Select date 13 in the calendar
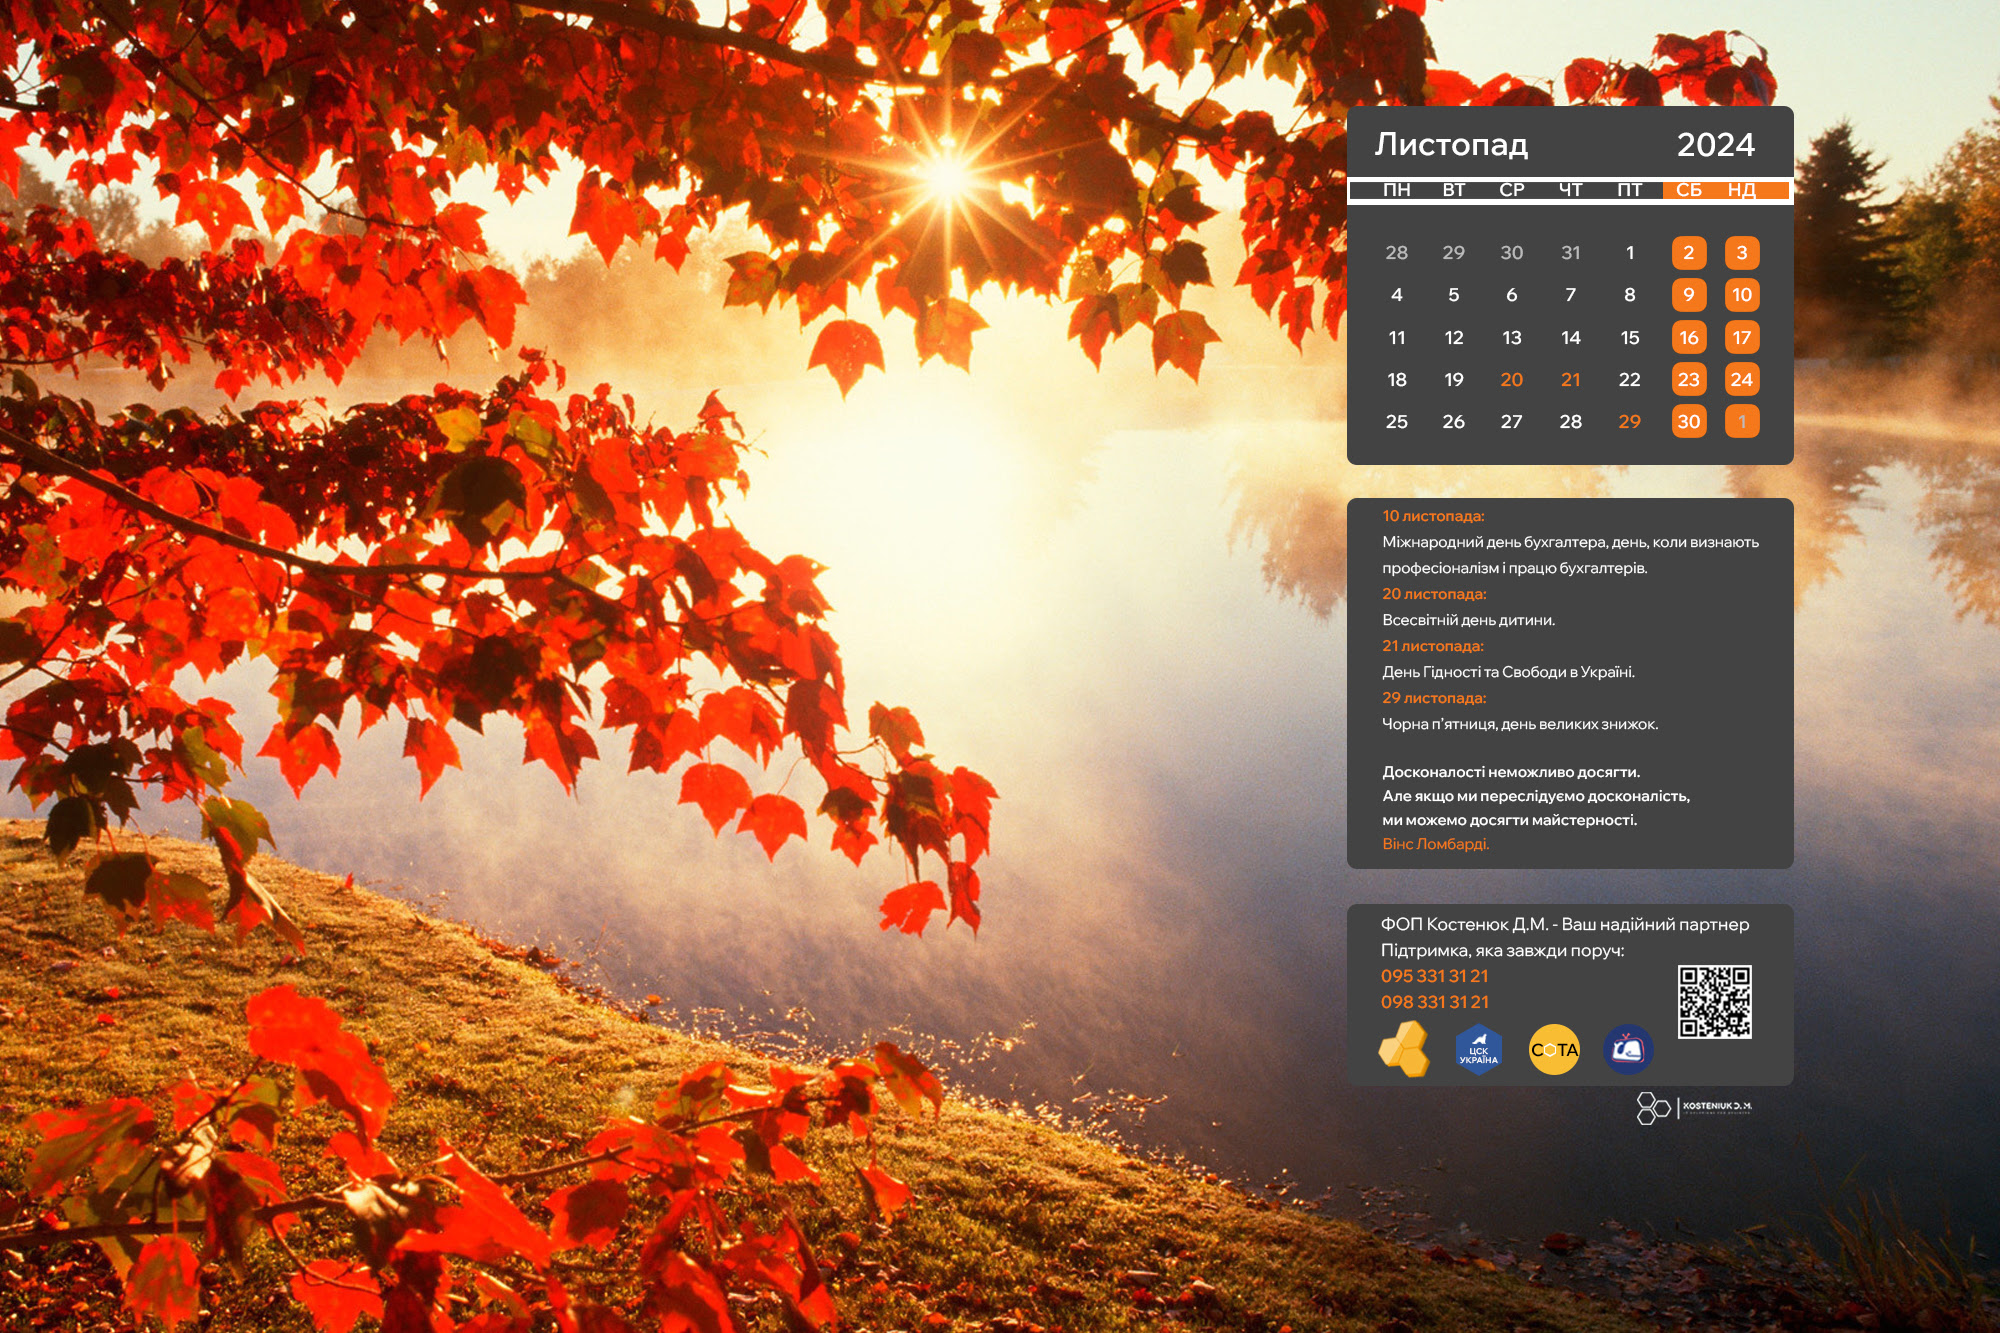The width and height of the screenshot is (2000, 1333). click(x=1512, y=338)
